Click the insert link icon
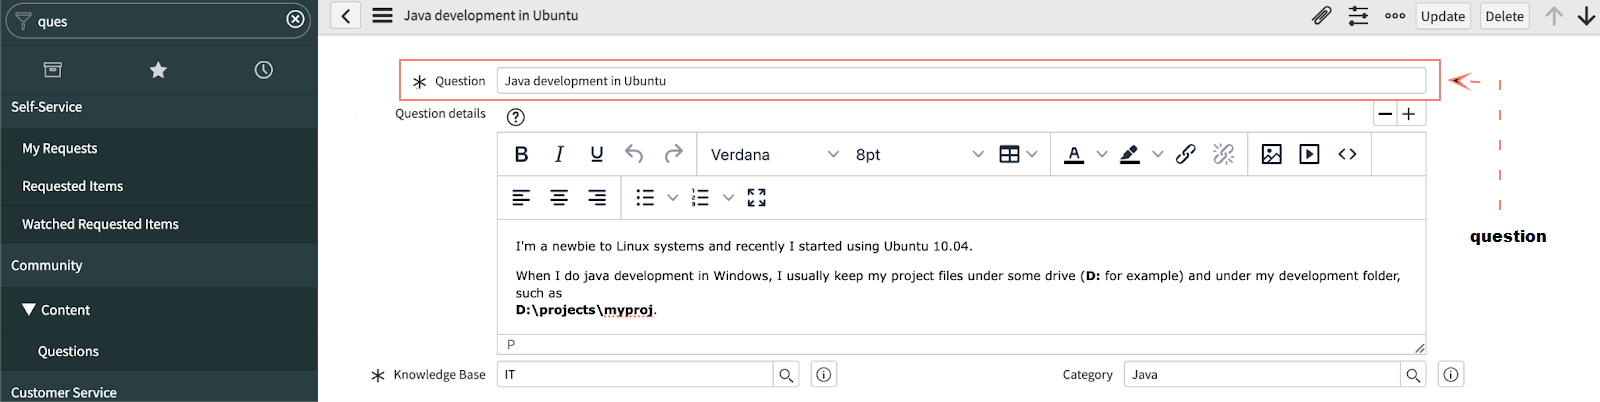 tap(1186, 154)
